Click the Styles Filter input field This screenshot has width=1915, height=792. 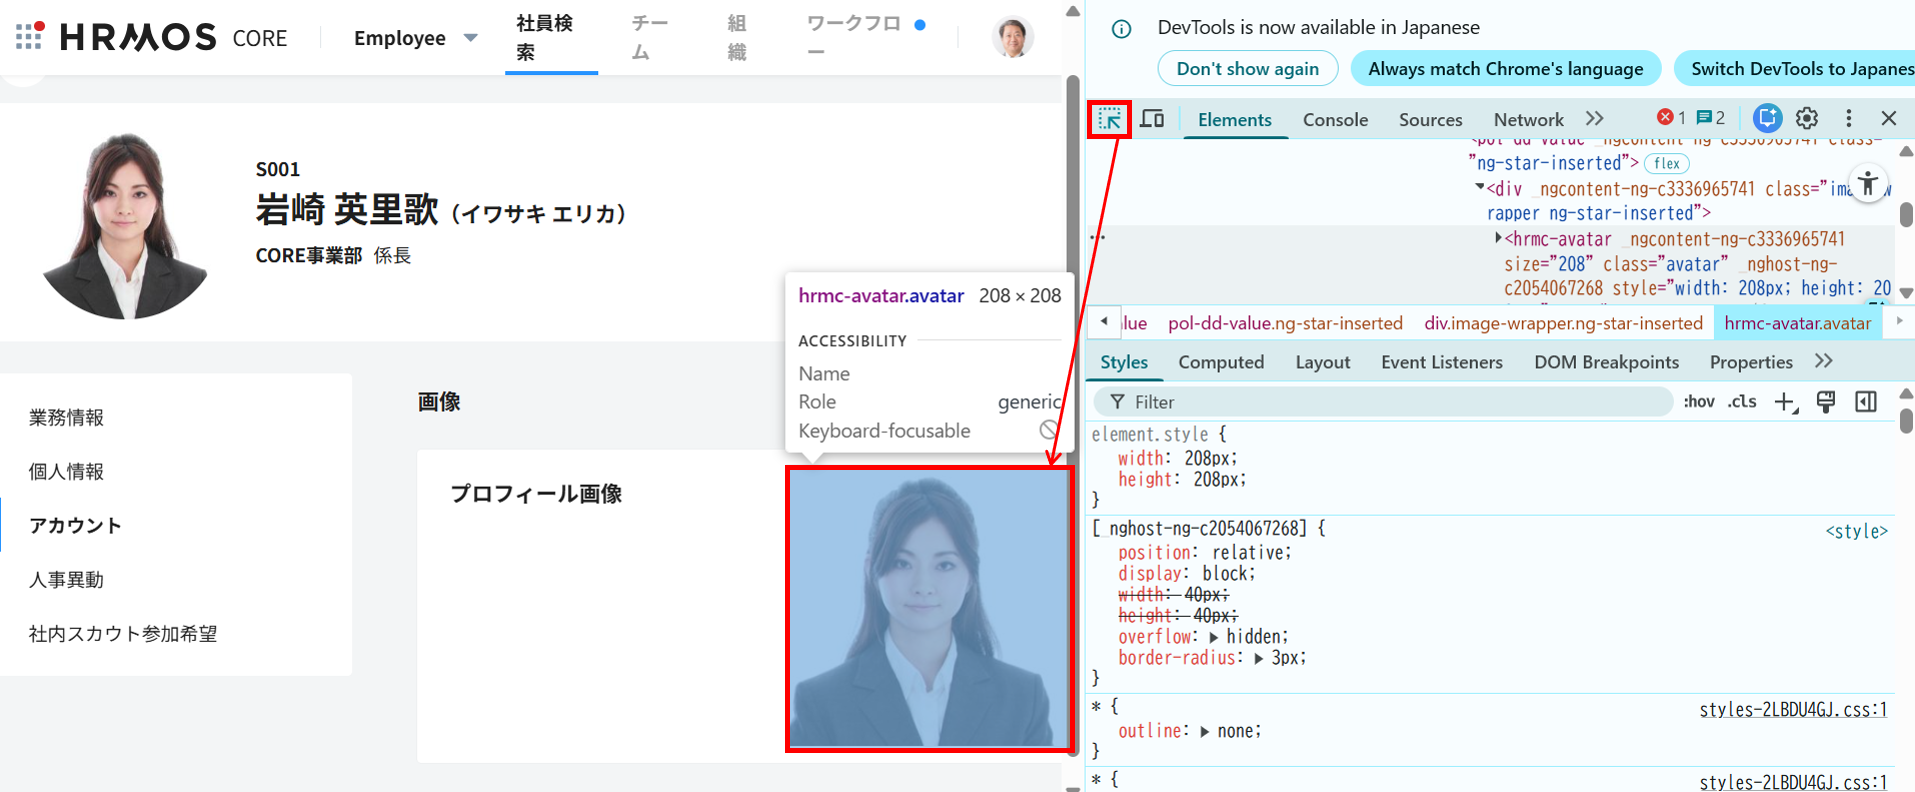(x=1390, y=402)
